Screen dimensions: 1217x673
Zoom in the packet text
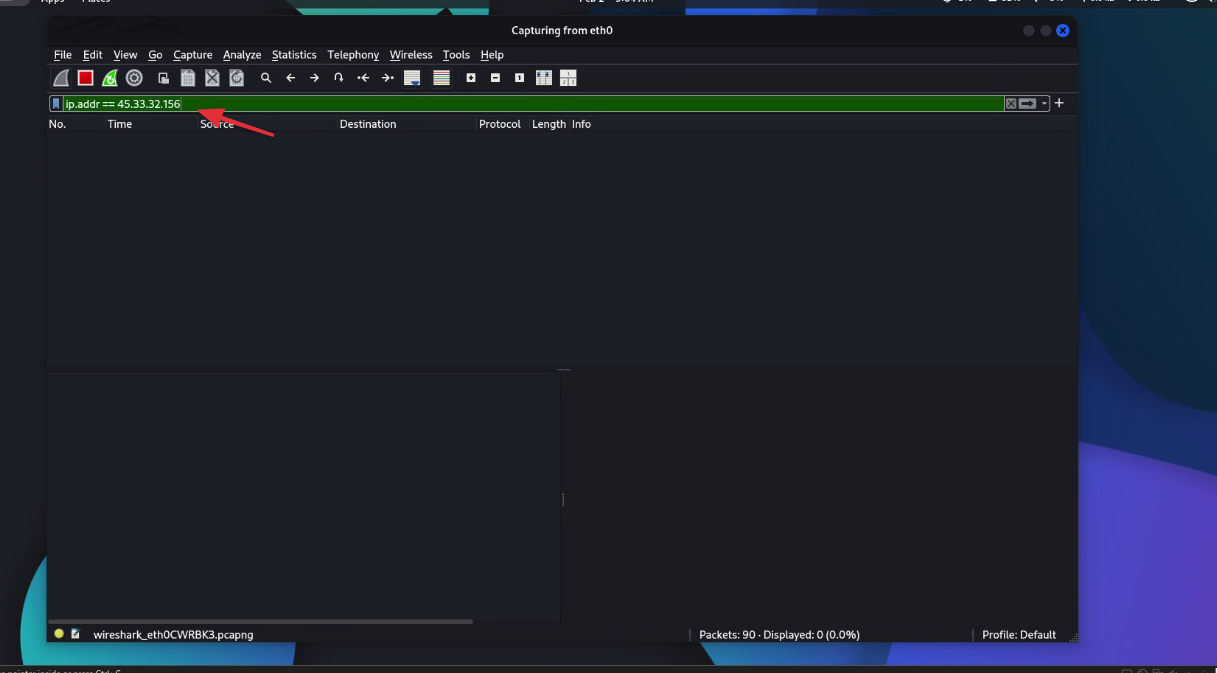471,78
